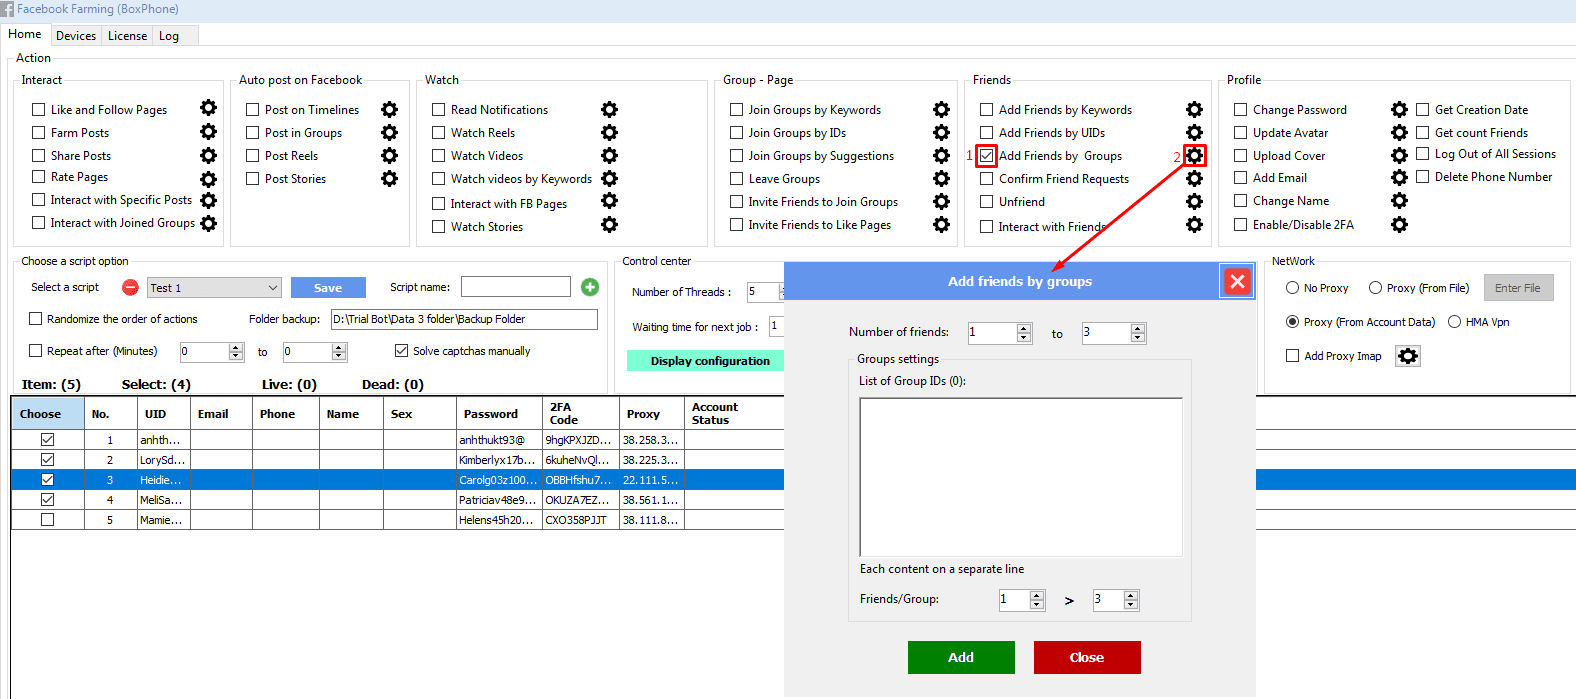Tick Watch Videos checkbox

[438, 155]
